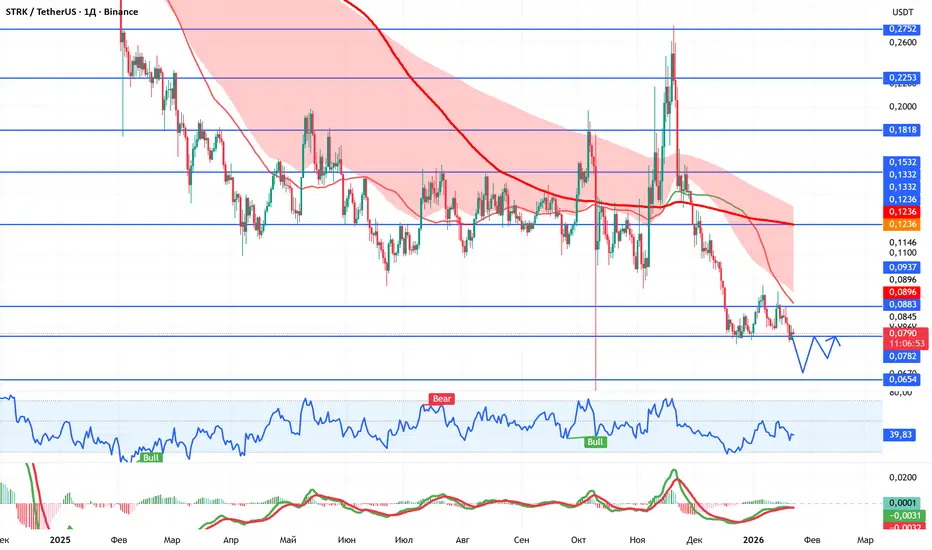Select the blue 0,0782 price level label
This screenshot has height=550, width=932.
pyautogui.click(x=902, y=356)
